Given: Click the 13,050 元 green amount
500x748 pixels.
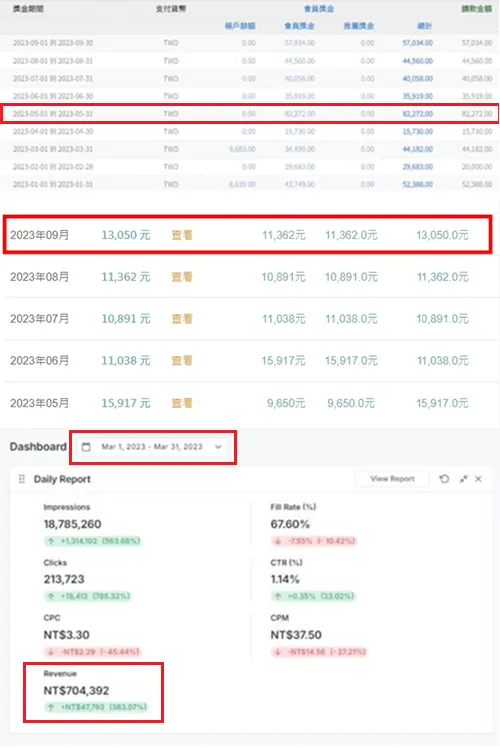Looking at the screenshot, I should click(x=125, y=235).
